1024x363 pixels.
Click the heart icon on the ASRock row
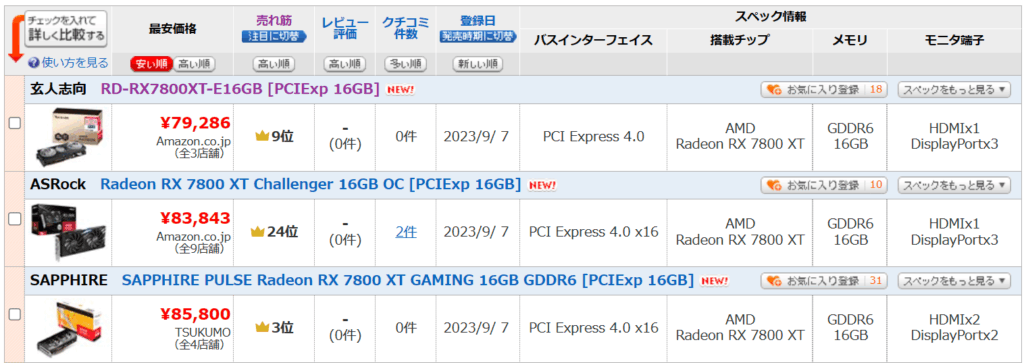click(x=773, y=185)
